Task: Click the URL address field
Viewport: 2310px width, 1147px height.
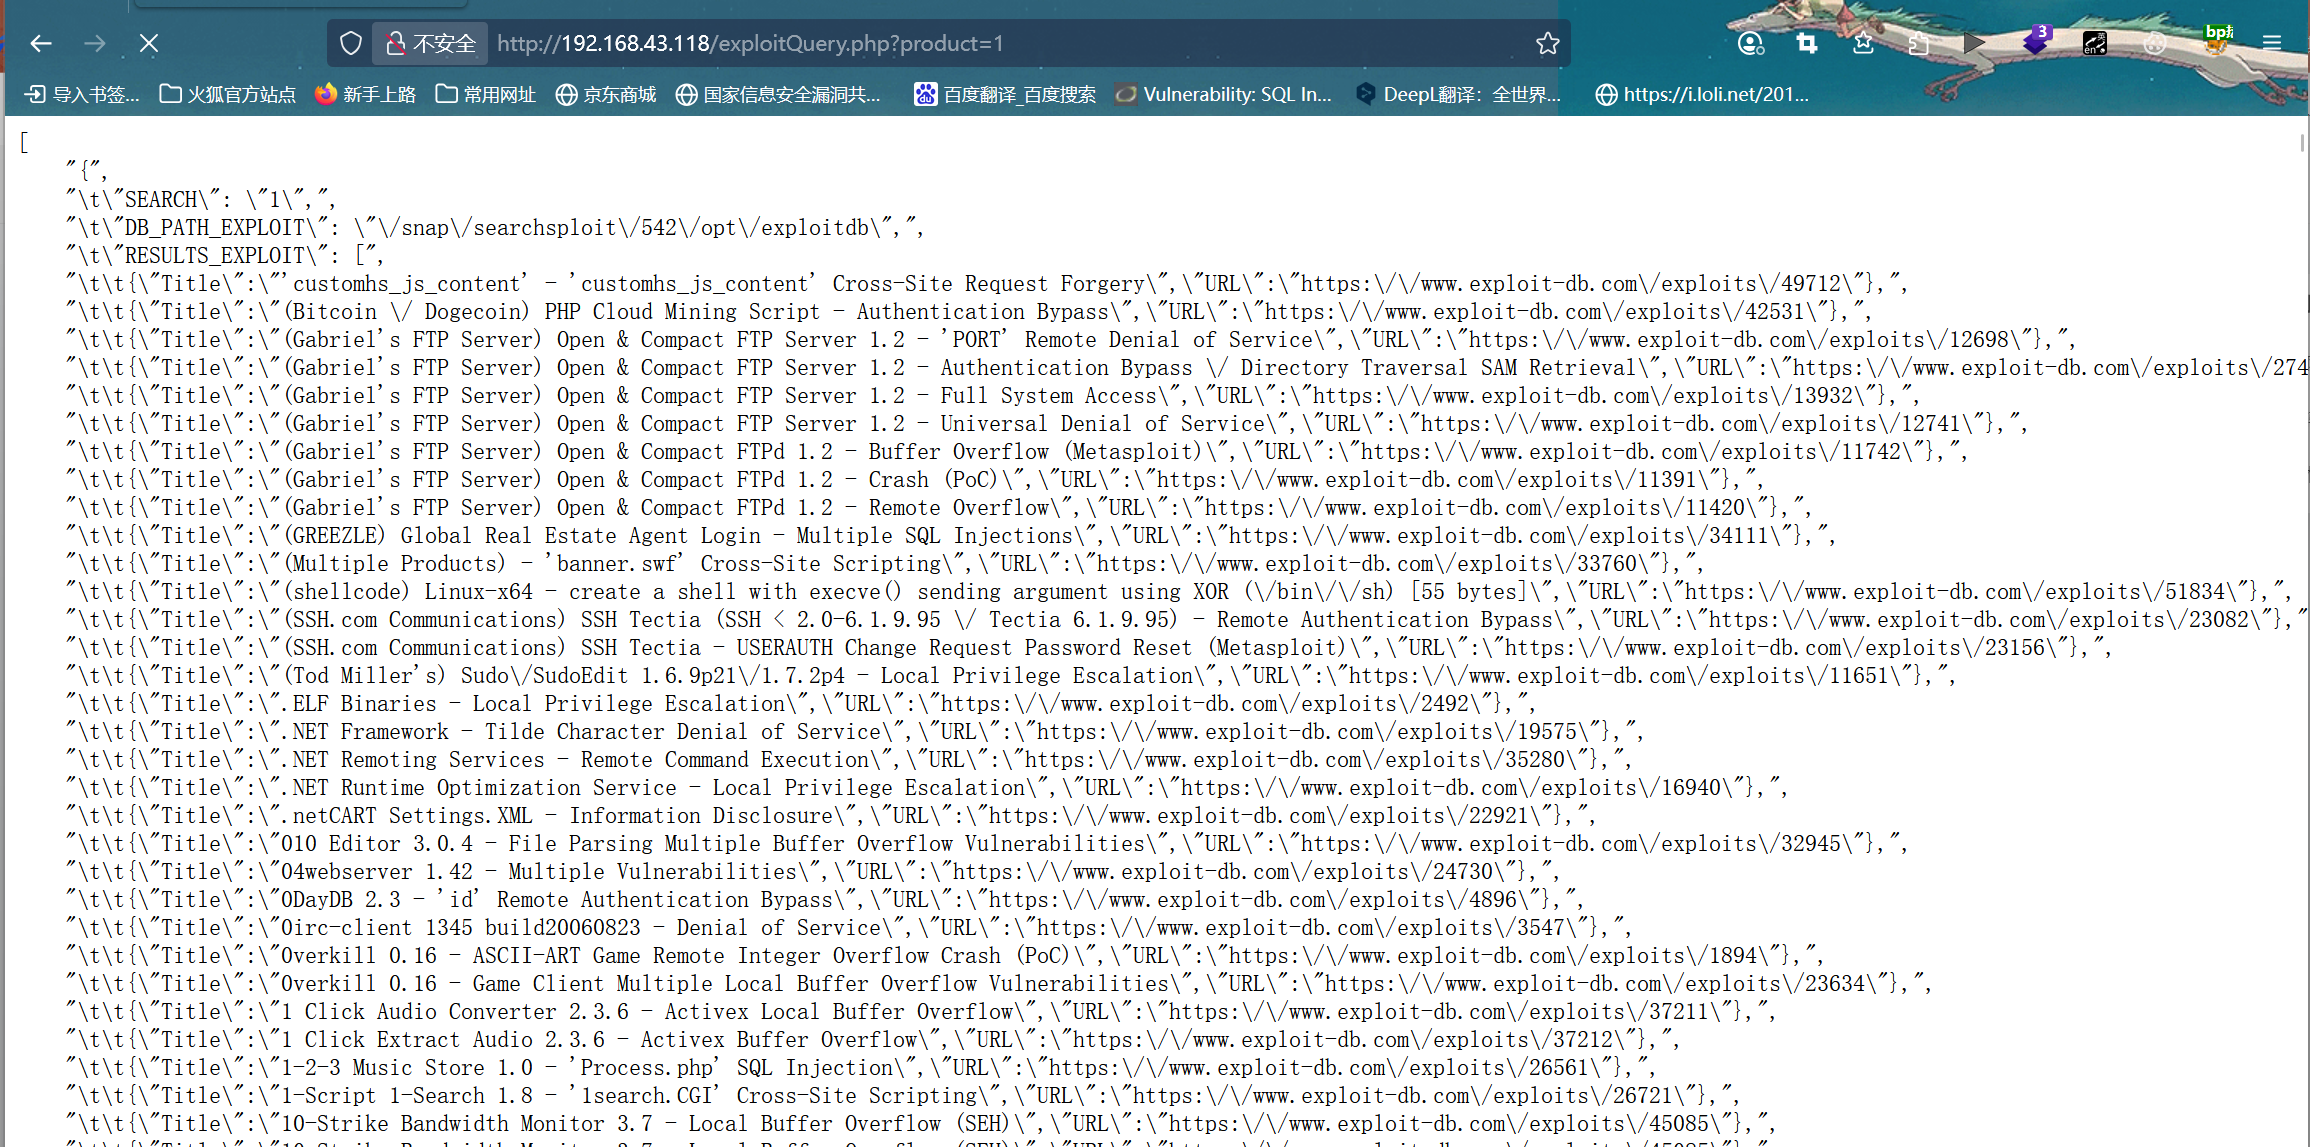Action: click(x=1000, y=43)
